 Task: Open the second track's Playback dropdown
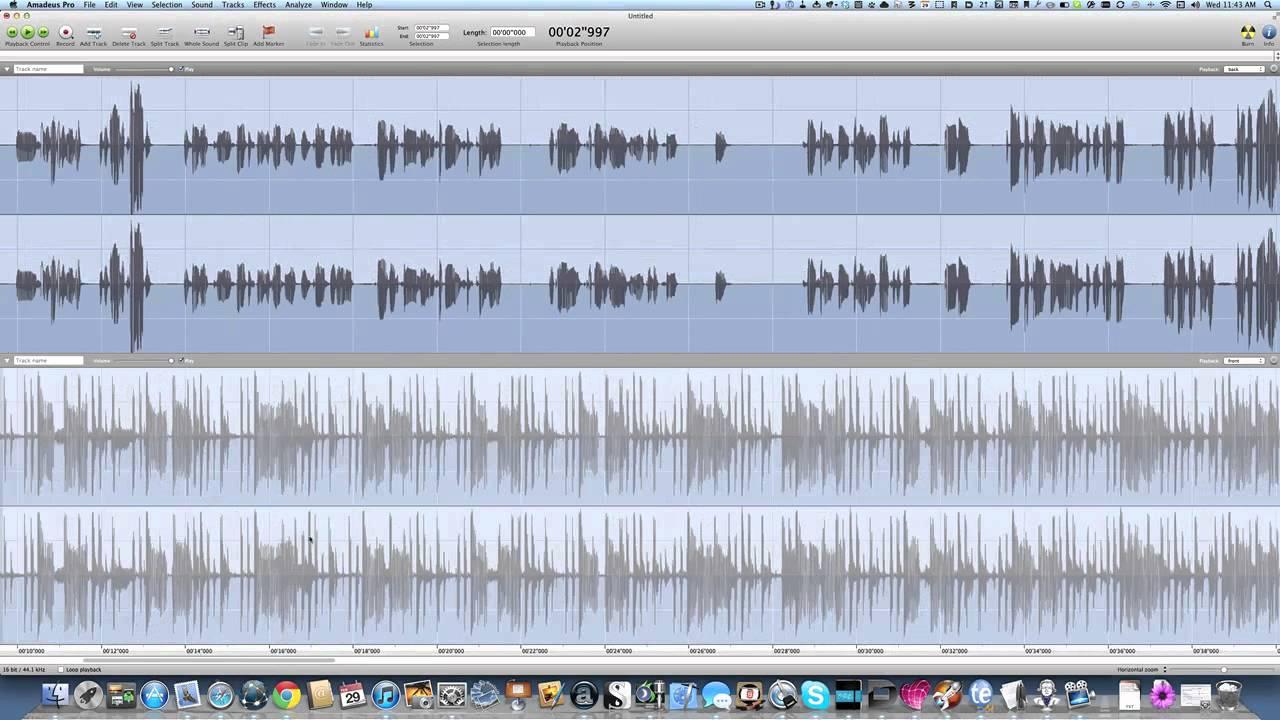point(1244,360)
